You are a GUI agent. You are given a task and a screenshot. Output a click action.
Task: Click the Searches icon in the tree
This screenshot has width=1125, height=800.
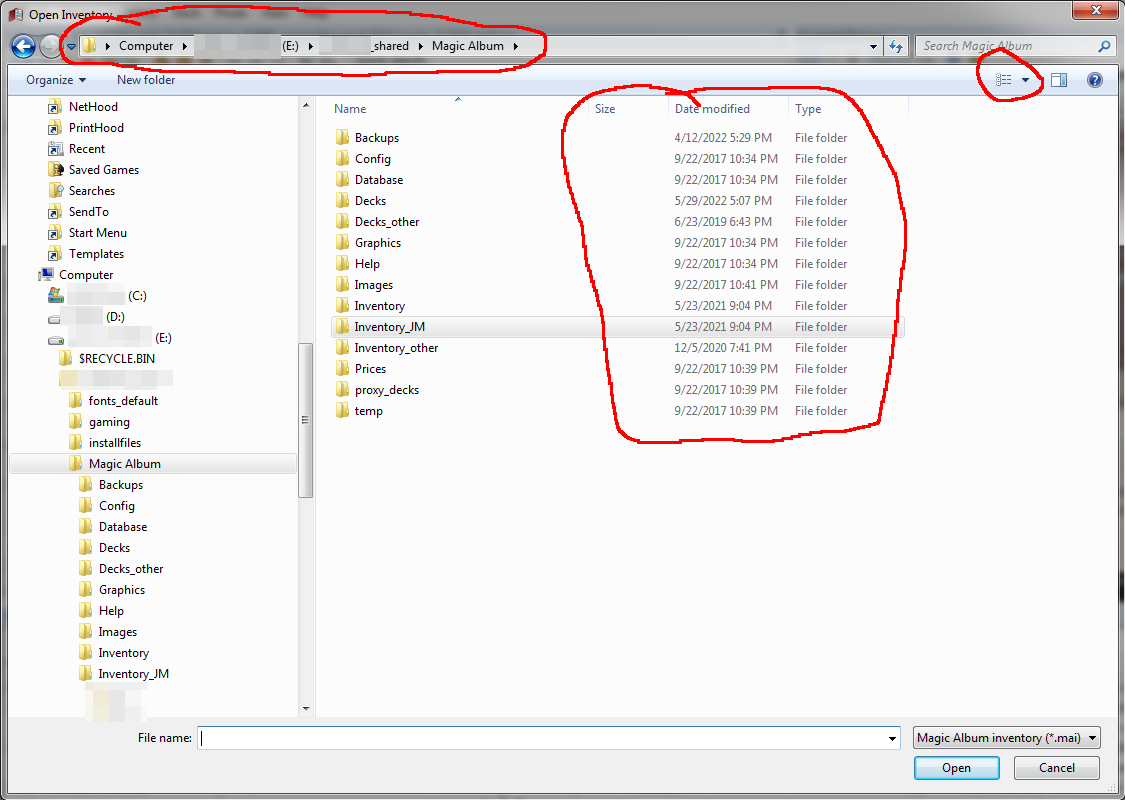click(x=55, y=190)
